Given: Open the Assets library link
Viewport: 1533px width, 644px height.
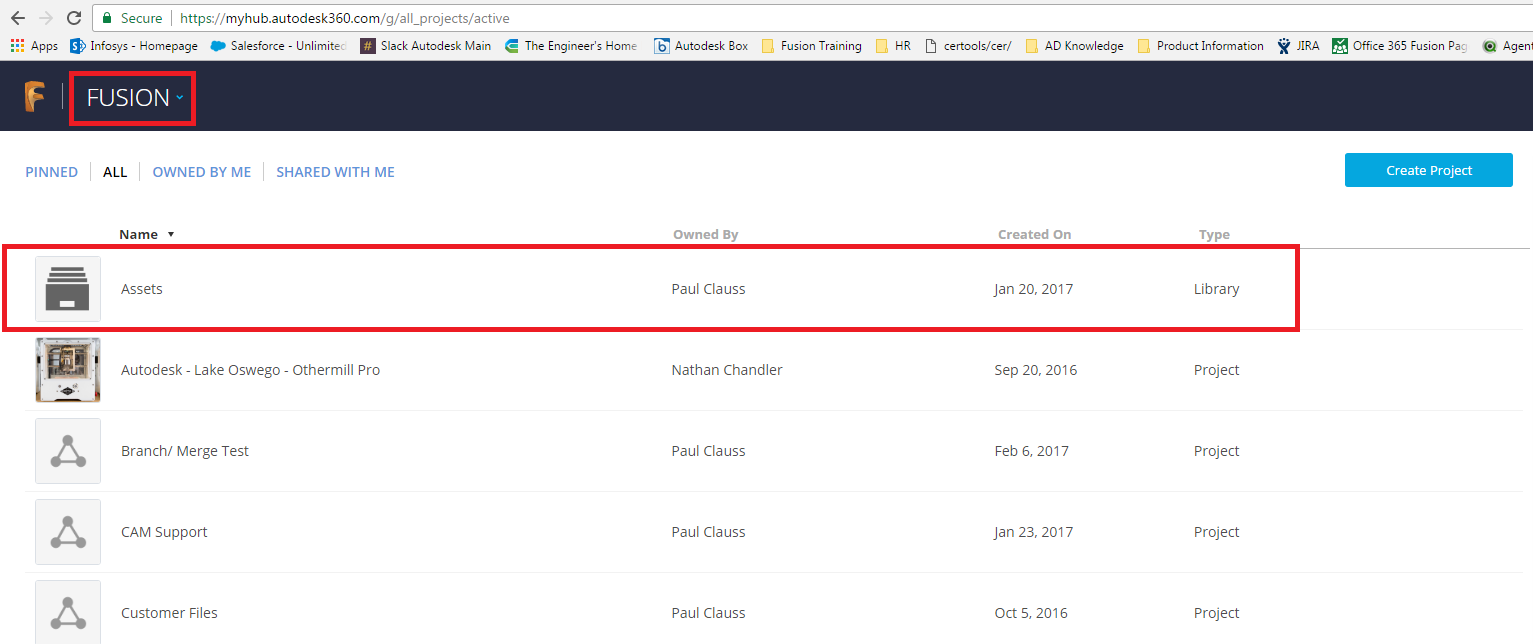Looking at the screenshot, I should point(141,289).
